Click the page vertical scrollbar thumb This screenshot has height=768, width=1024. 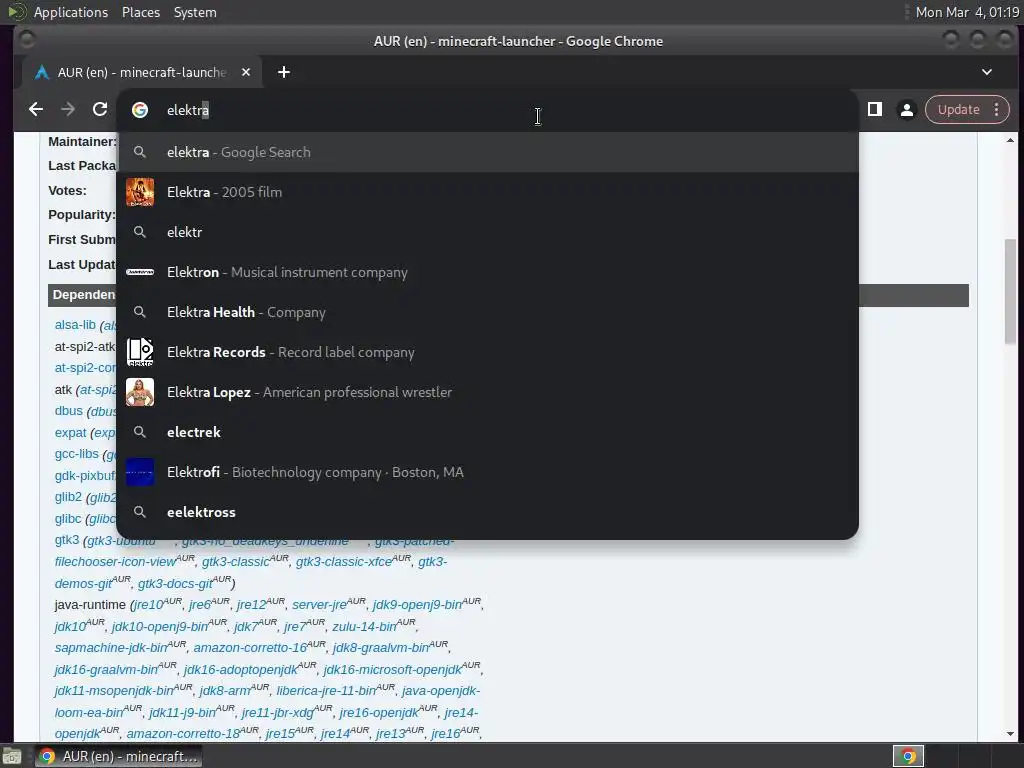click(x=1010, y=291)
